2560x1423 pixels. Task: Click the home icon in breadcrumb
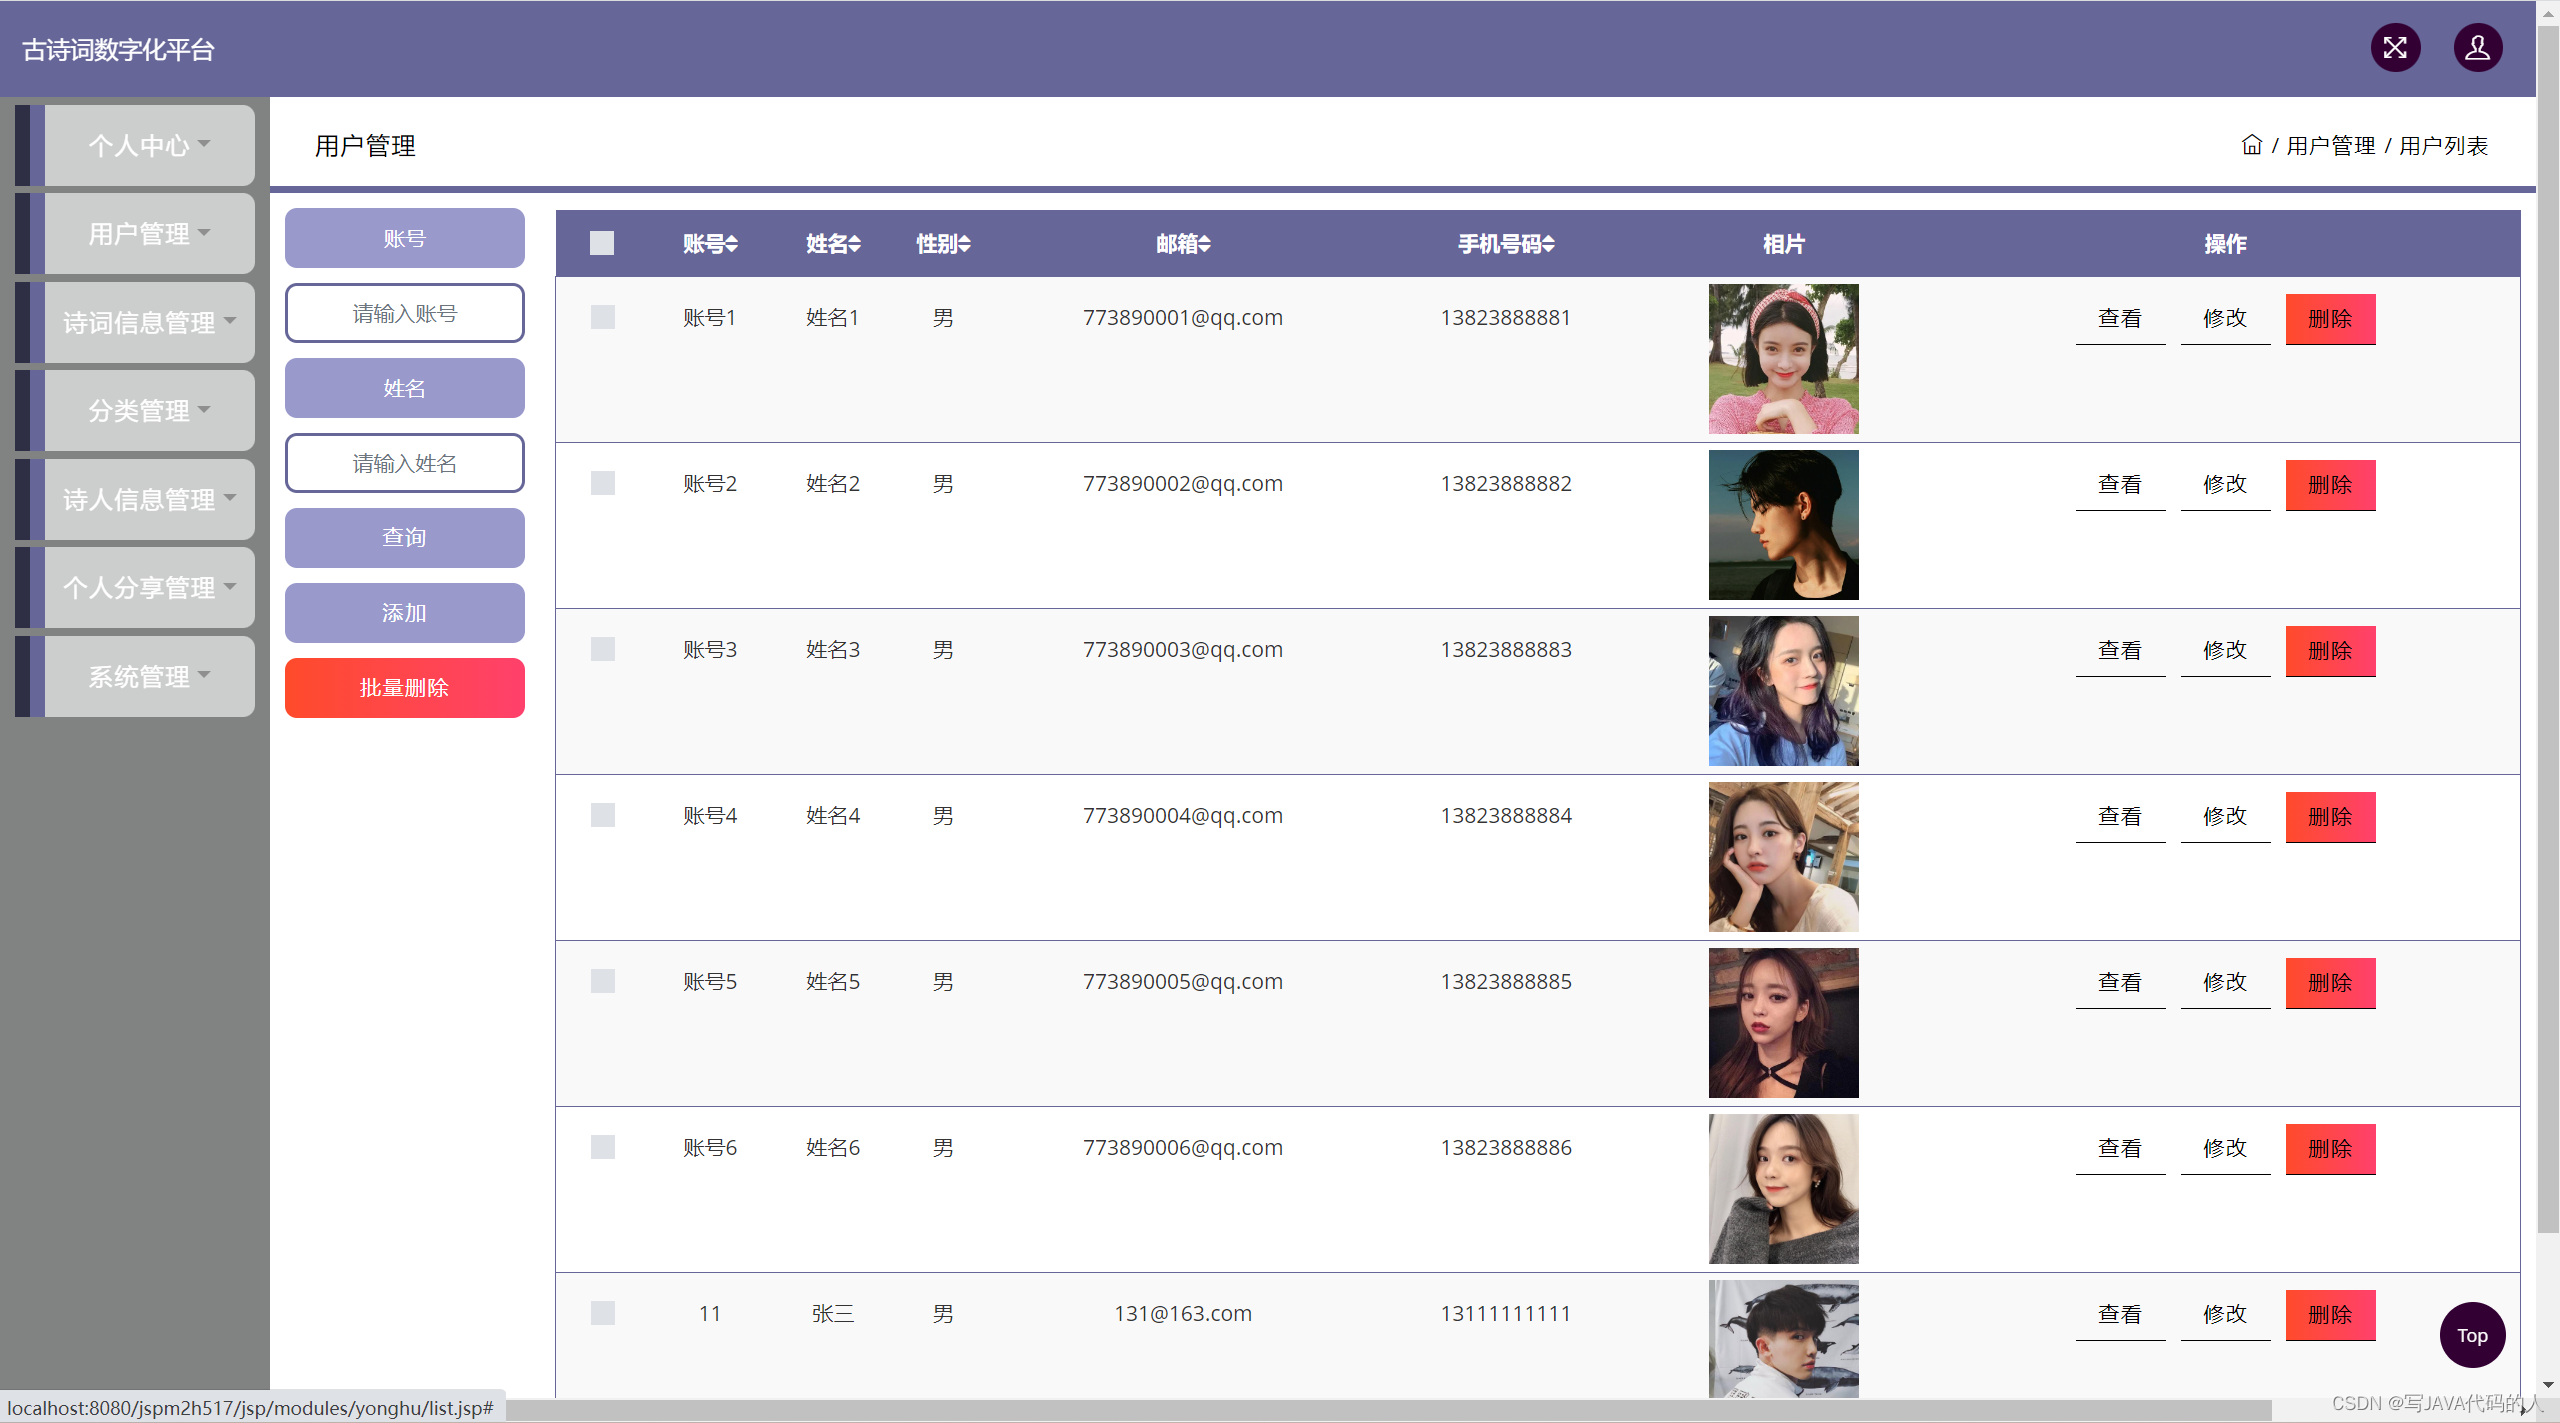2251,145
